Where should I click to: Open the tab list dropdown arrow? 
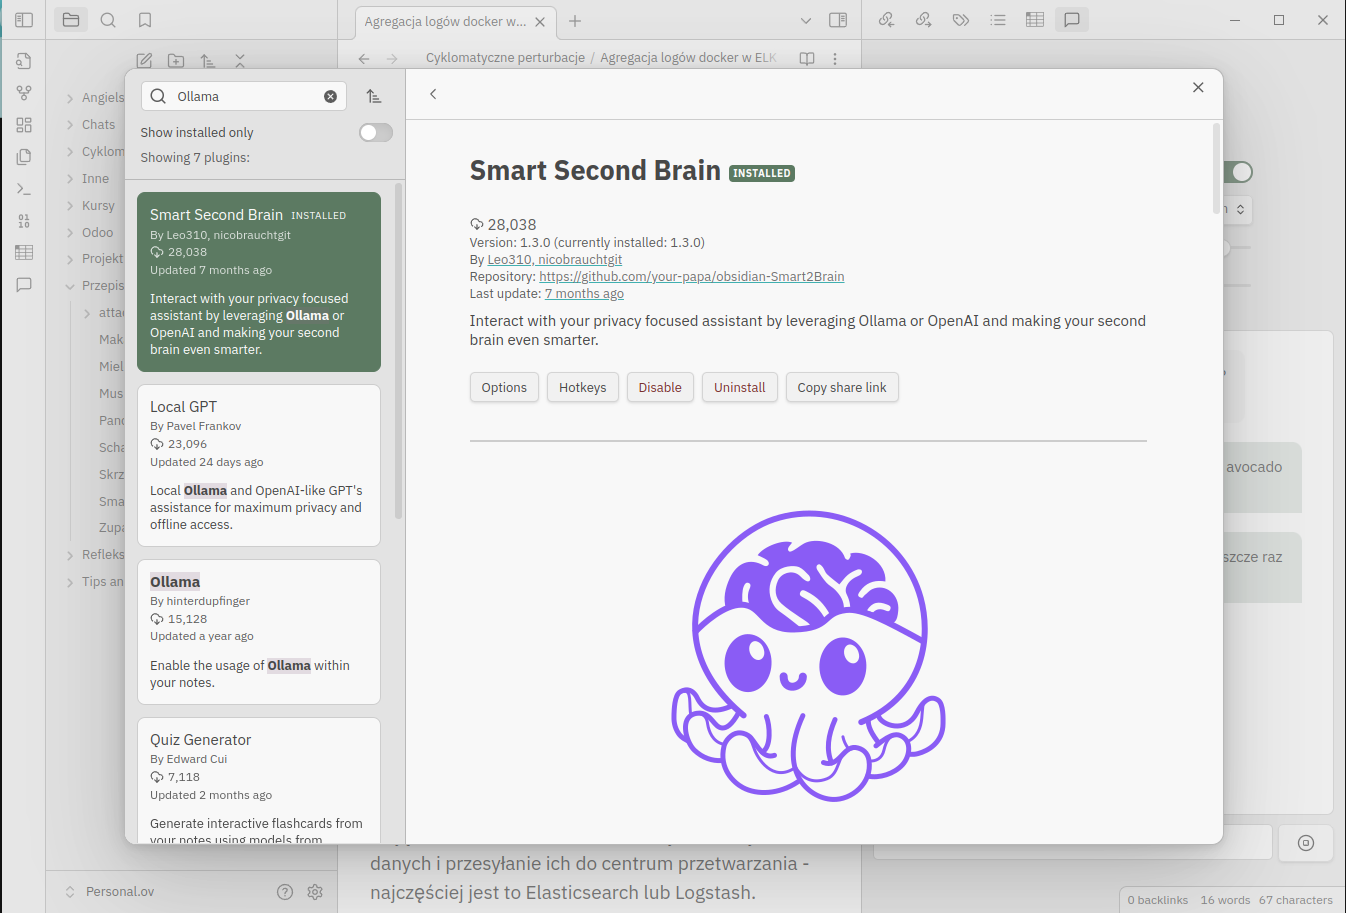pyautogui.click(x=806, y=20)
